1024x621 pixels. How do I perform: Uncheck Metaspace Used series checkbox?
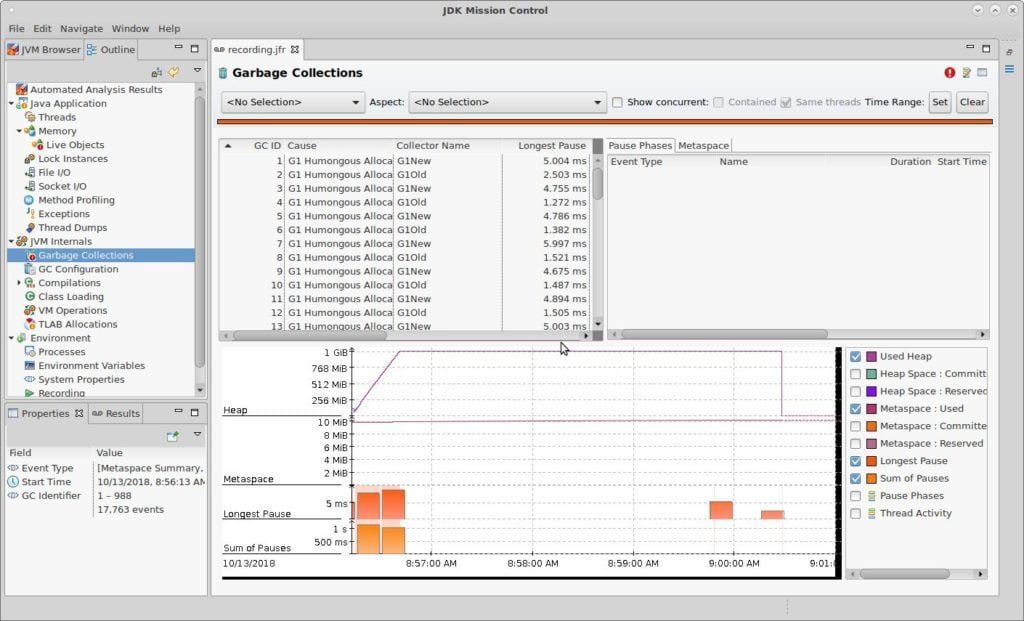click(856, 409)
